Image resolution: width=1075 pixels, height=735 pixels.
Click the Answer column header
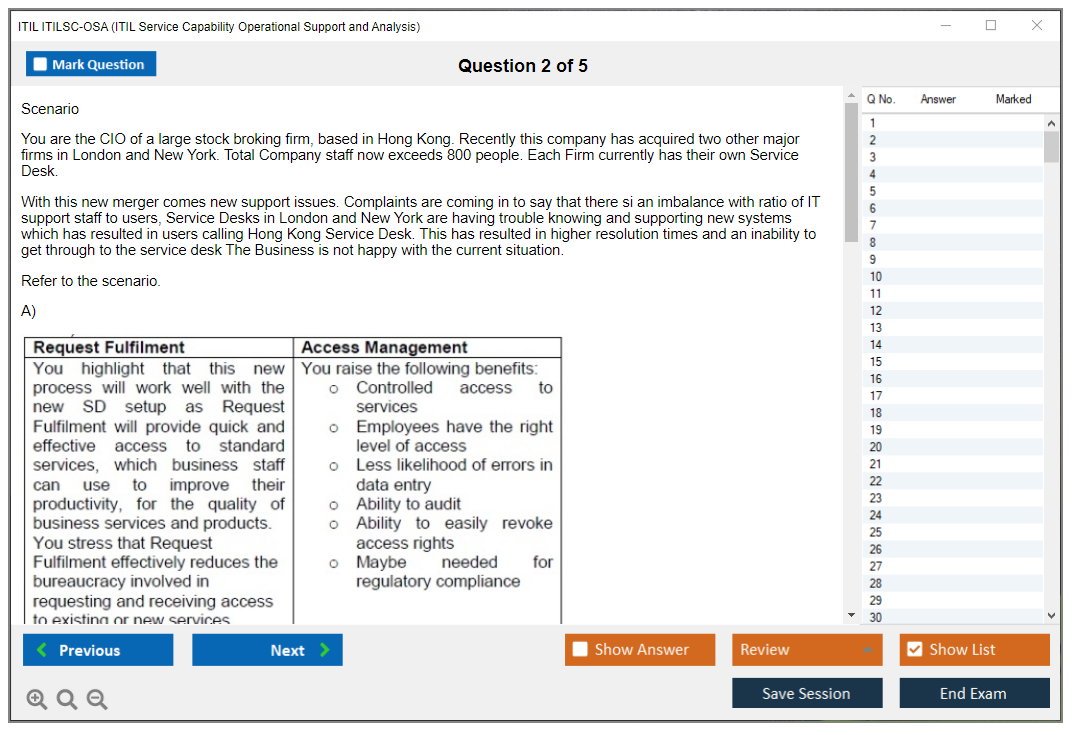click(938, 99)
